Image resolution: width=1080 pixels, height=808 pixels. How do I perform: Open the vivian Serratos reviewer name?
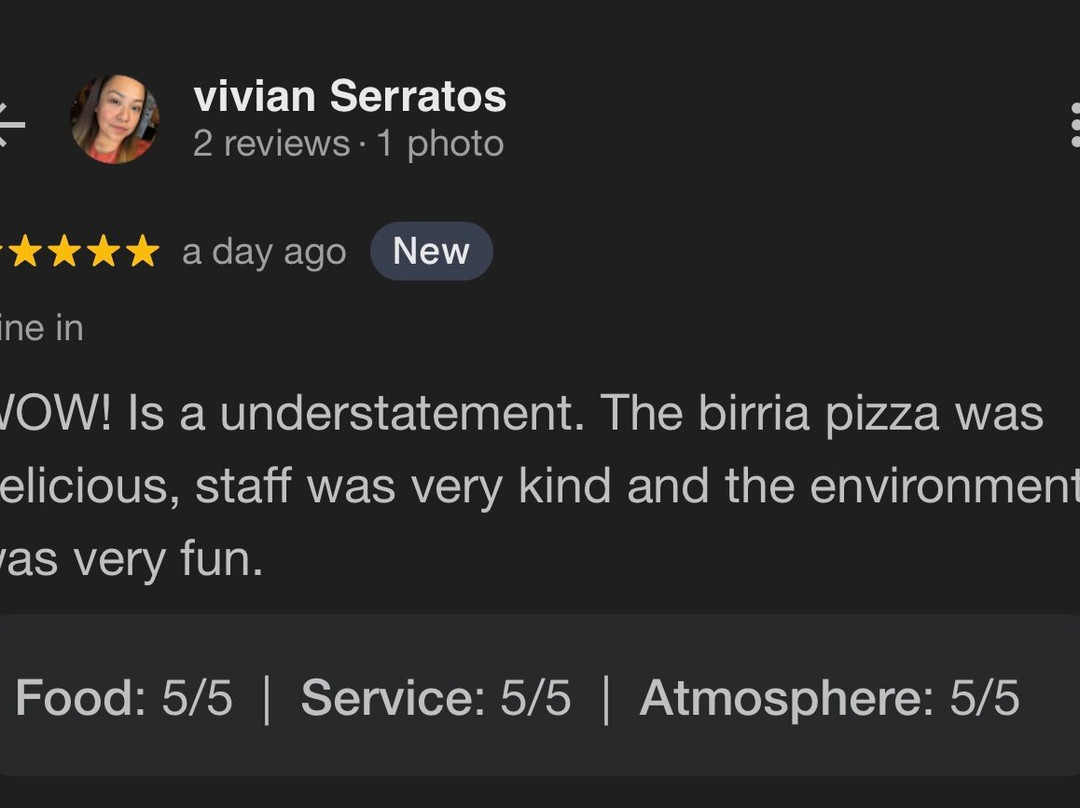[349, 97]
